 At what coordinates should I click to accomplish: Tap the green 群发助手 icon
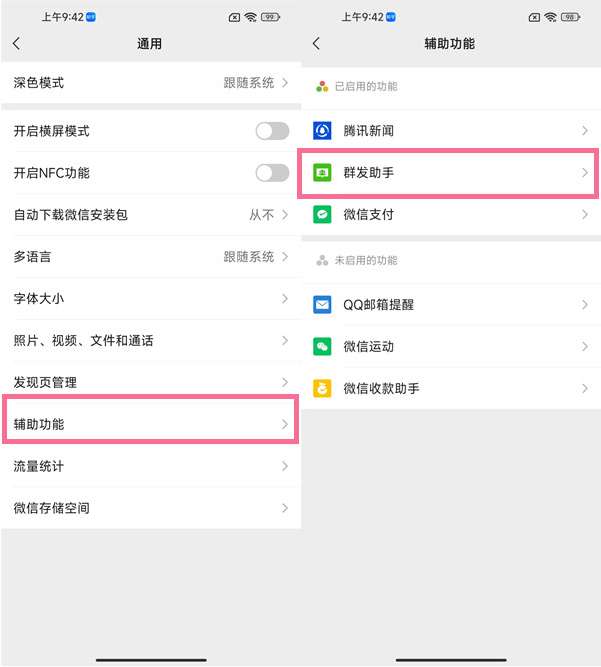tap(322, 173)
